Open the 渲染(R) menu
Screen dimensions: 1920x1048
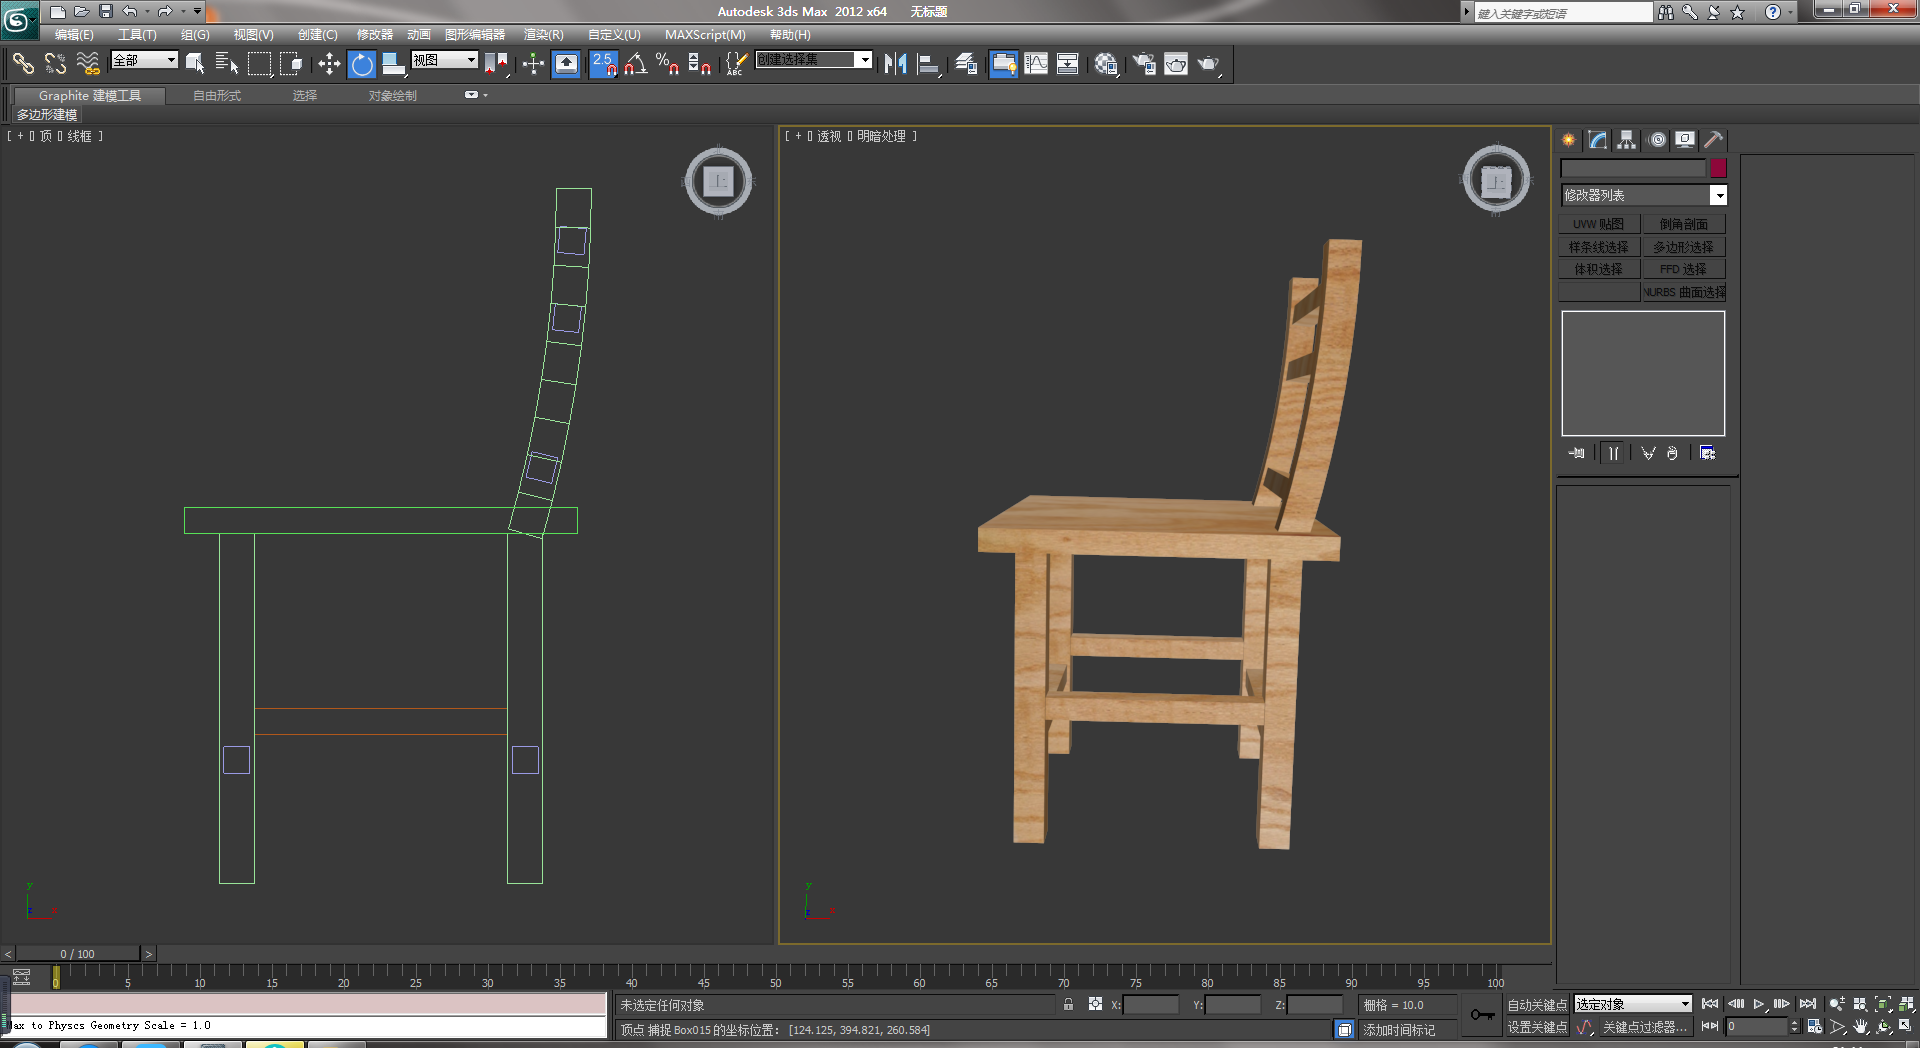[543, 34]
